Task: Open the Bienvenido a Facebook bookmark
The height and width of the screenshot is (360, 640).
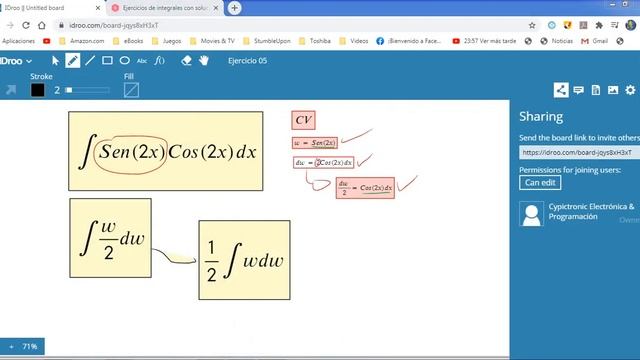Action: pos(409,41)
